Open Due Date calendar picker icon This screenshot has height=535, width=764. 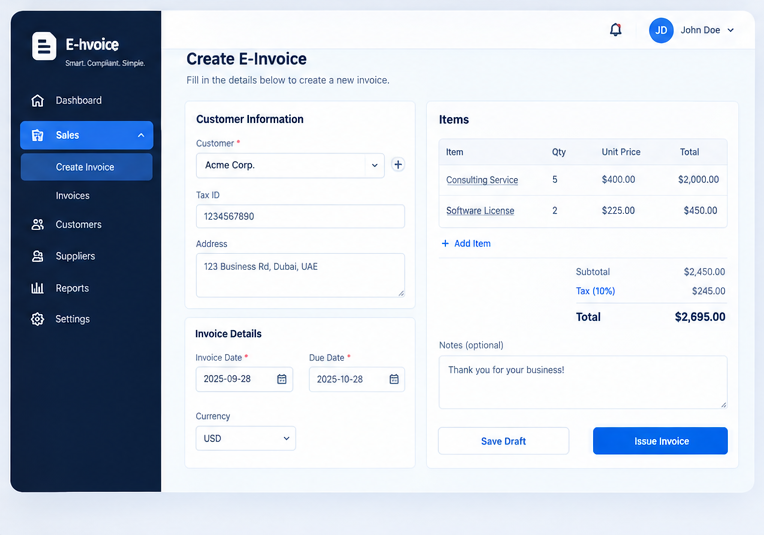(x=394, y=379)
